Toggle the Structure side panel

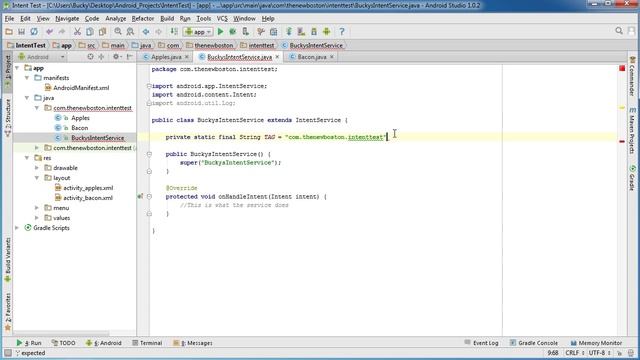(7, 118)
